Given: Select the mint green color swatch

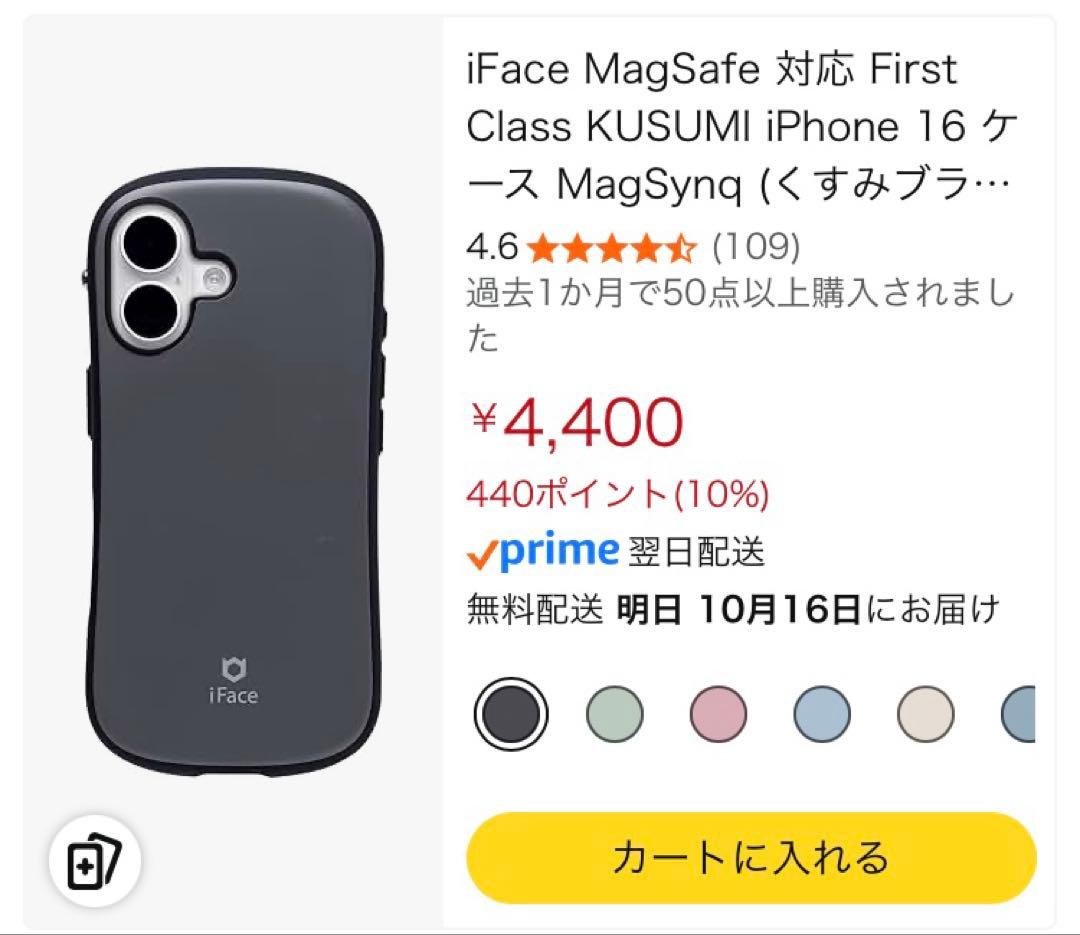Looking at the screenshot, I should point(616,712).
